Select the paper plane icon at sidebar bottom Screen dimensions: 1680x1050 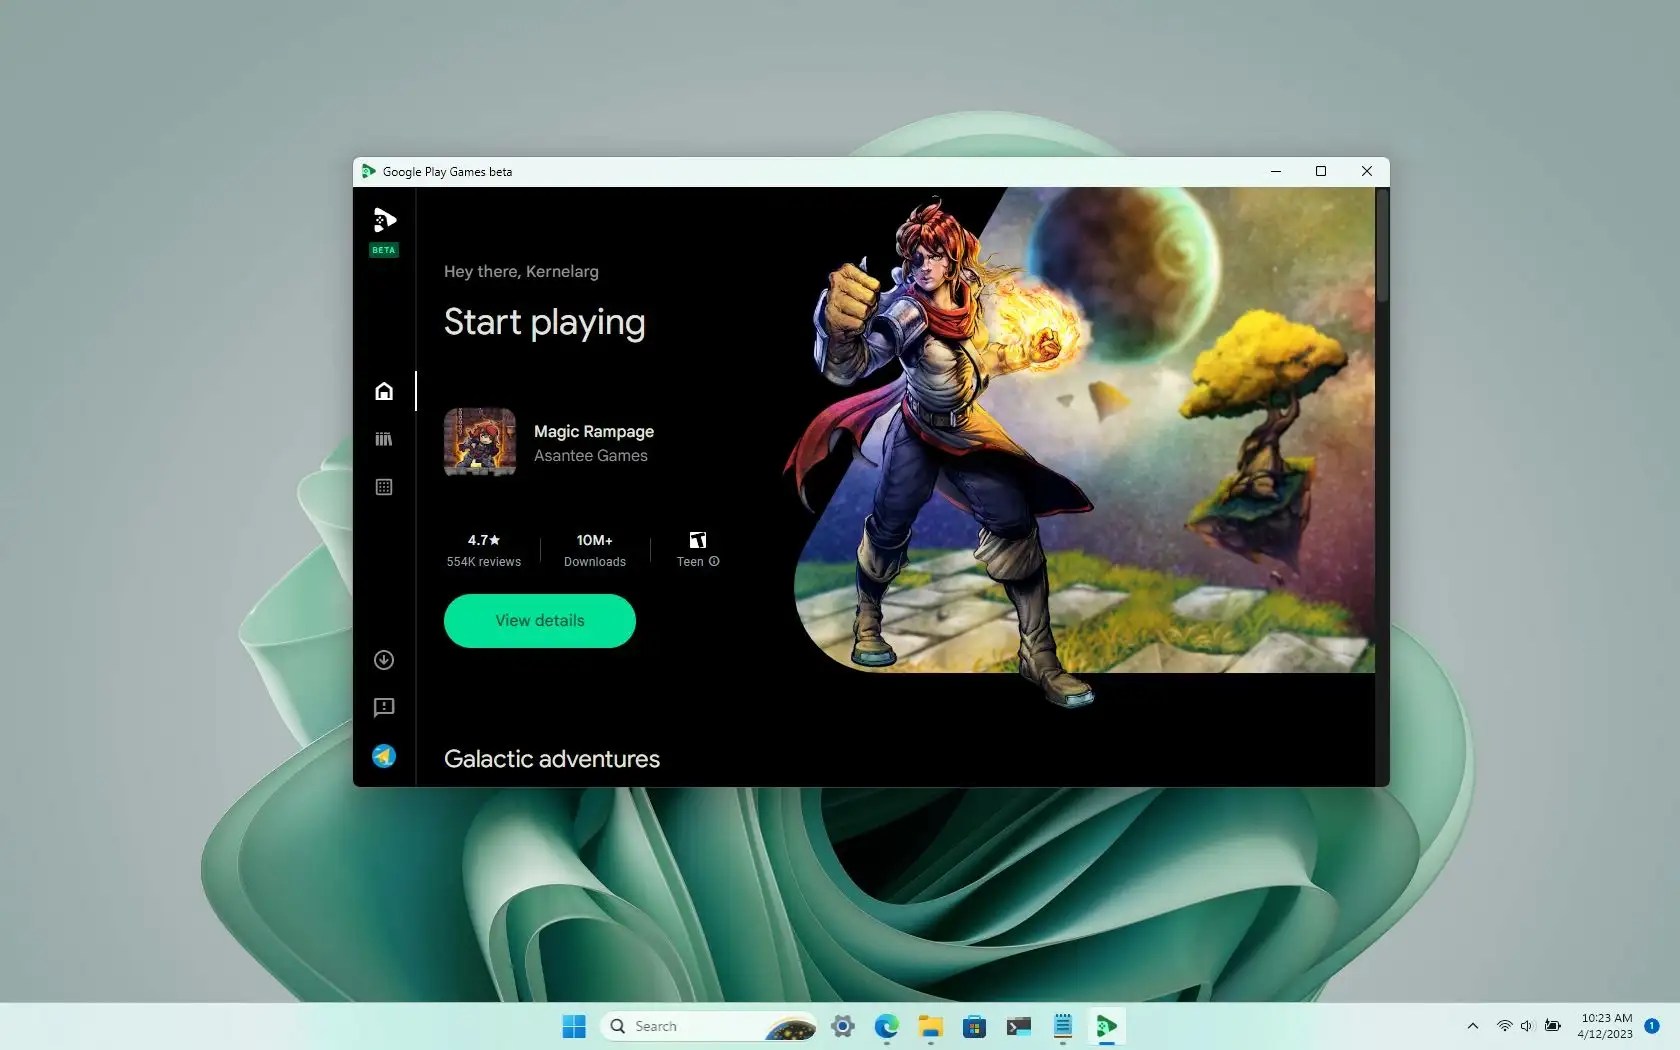tap(383, 757)
